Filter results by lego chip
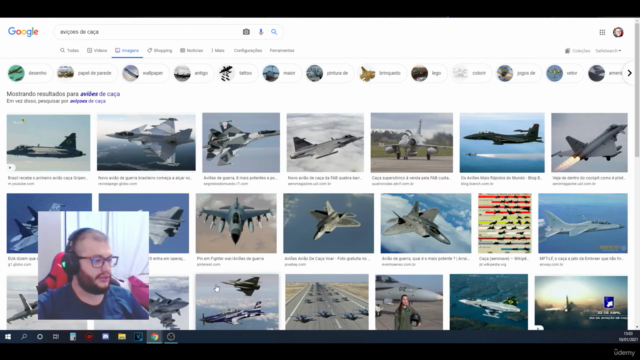The height and width of the screenshot is (360, 640). [429, 73]
